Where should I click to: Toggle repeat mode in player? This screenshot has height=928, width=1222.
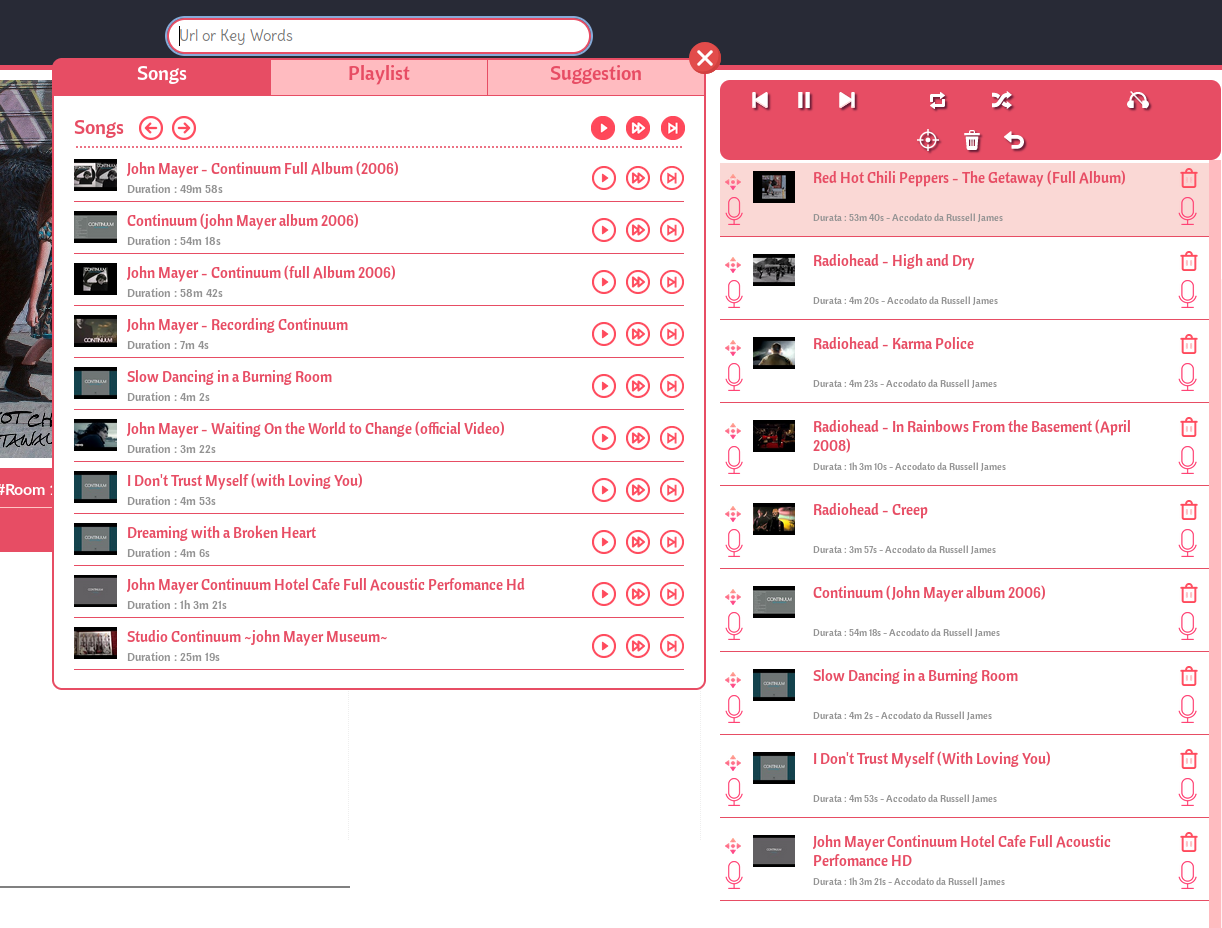click(937, 100)
